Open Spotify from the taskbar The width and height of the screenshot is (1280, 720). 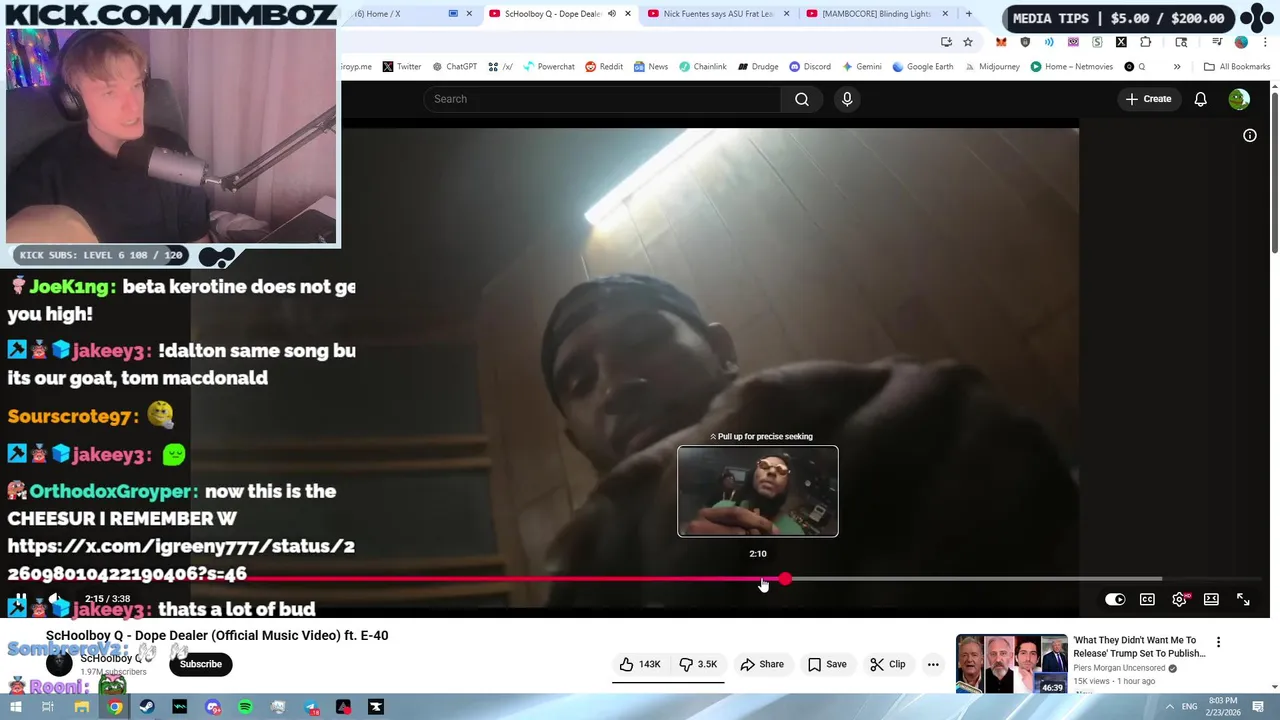(x=245, y=707)
